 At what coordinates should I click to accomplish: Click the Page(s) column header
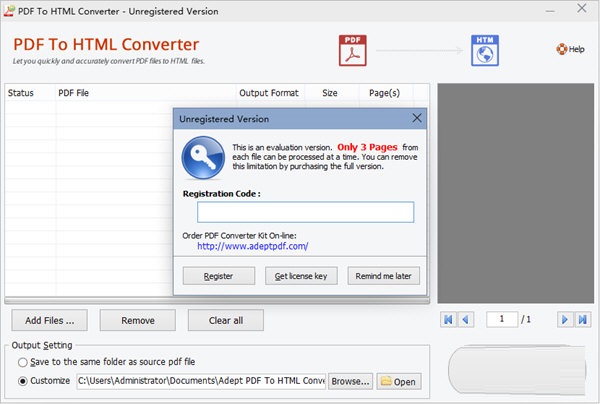384,93
